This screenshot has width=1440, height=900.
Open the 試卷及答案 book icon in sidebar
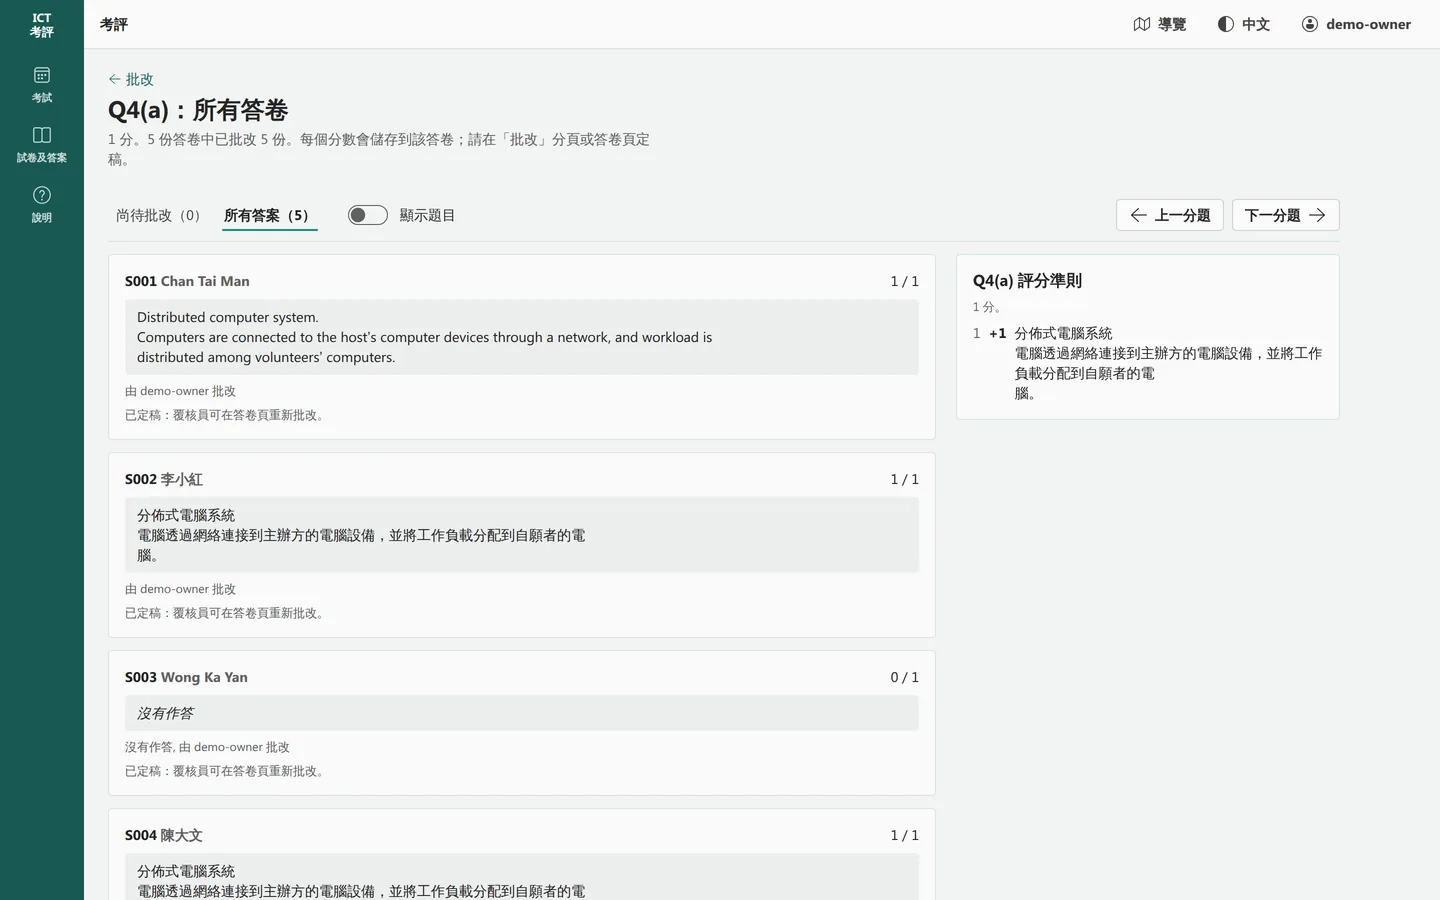click(x=42, y=145)
